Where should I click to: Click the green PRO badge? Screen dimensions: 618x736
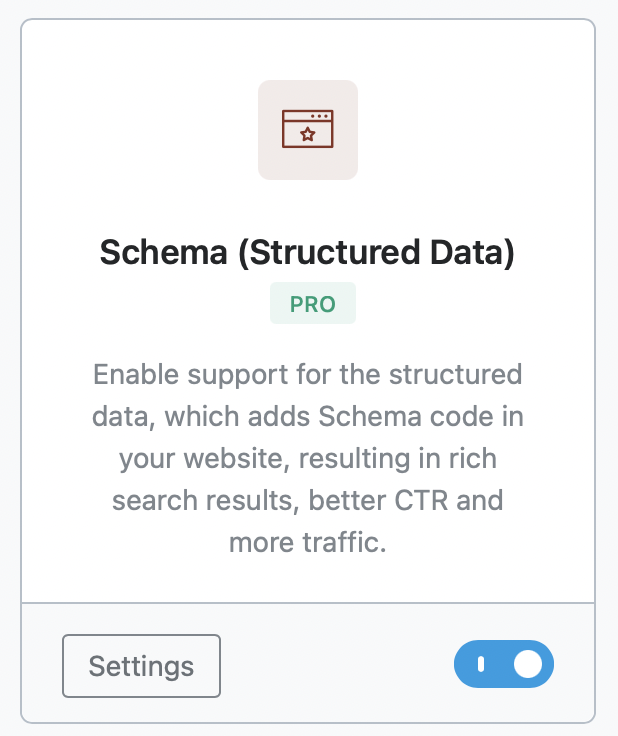312,304
